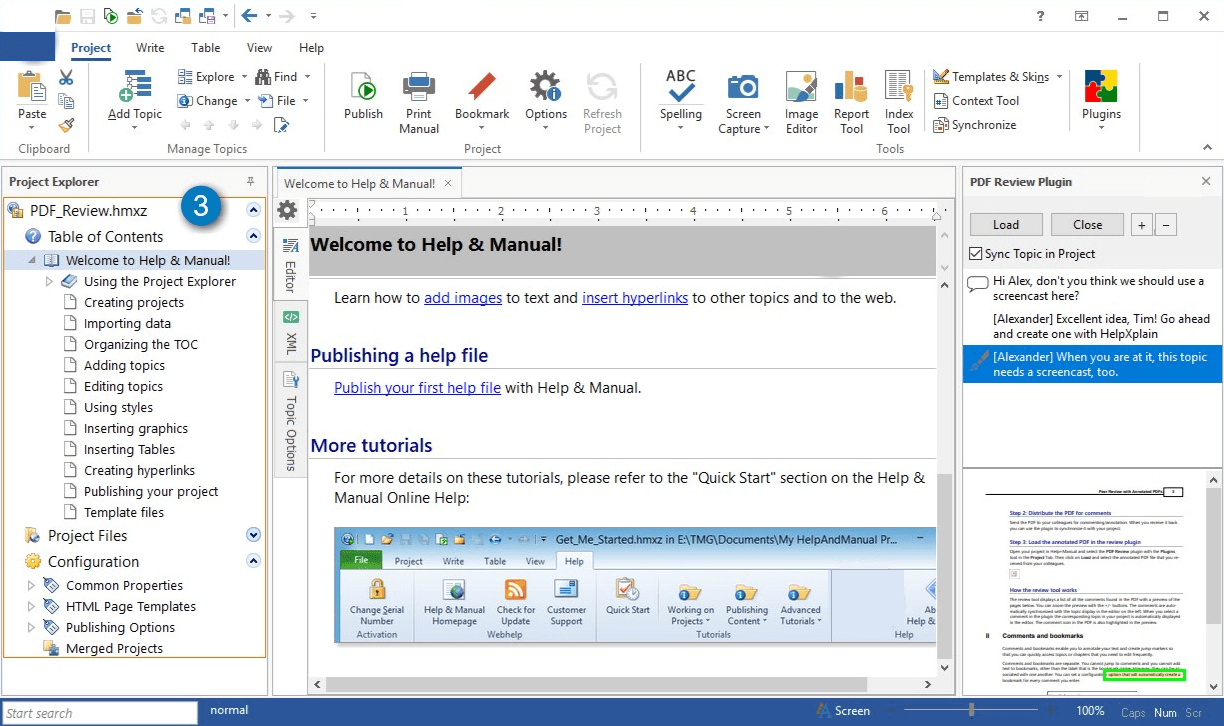The width and height of the screenshot is (1224, 726).
Task: Expand the Project Files section chevron
Action: click(x=253, y=536)
